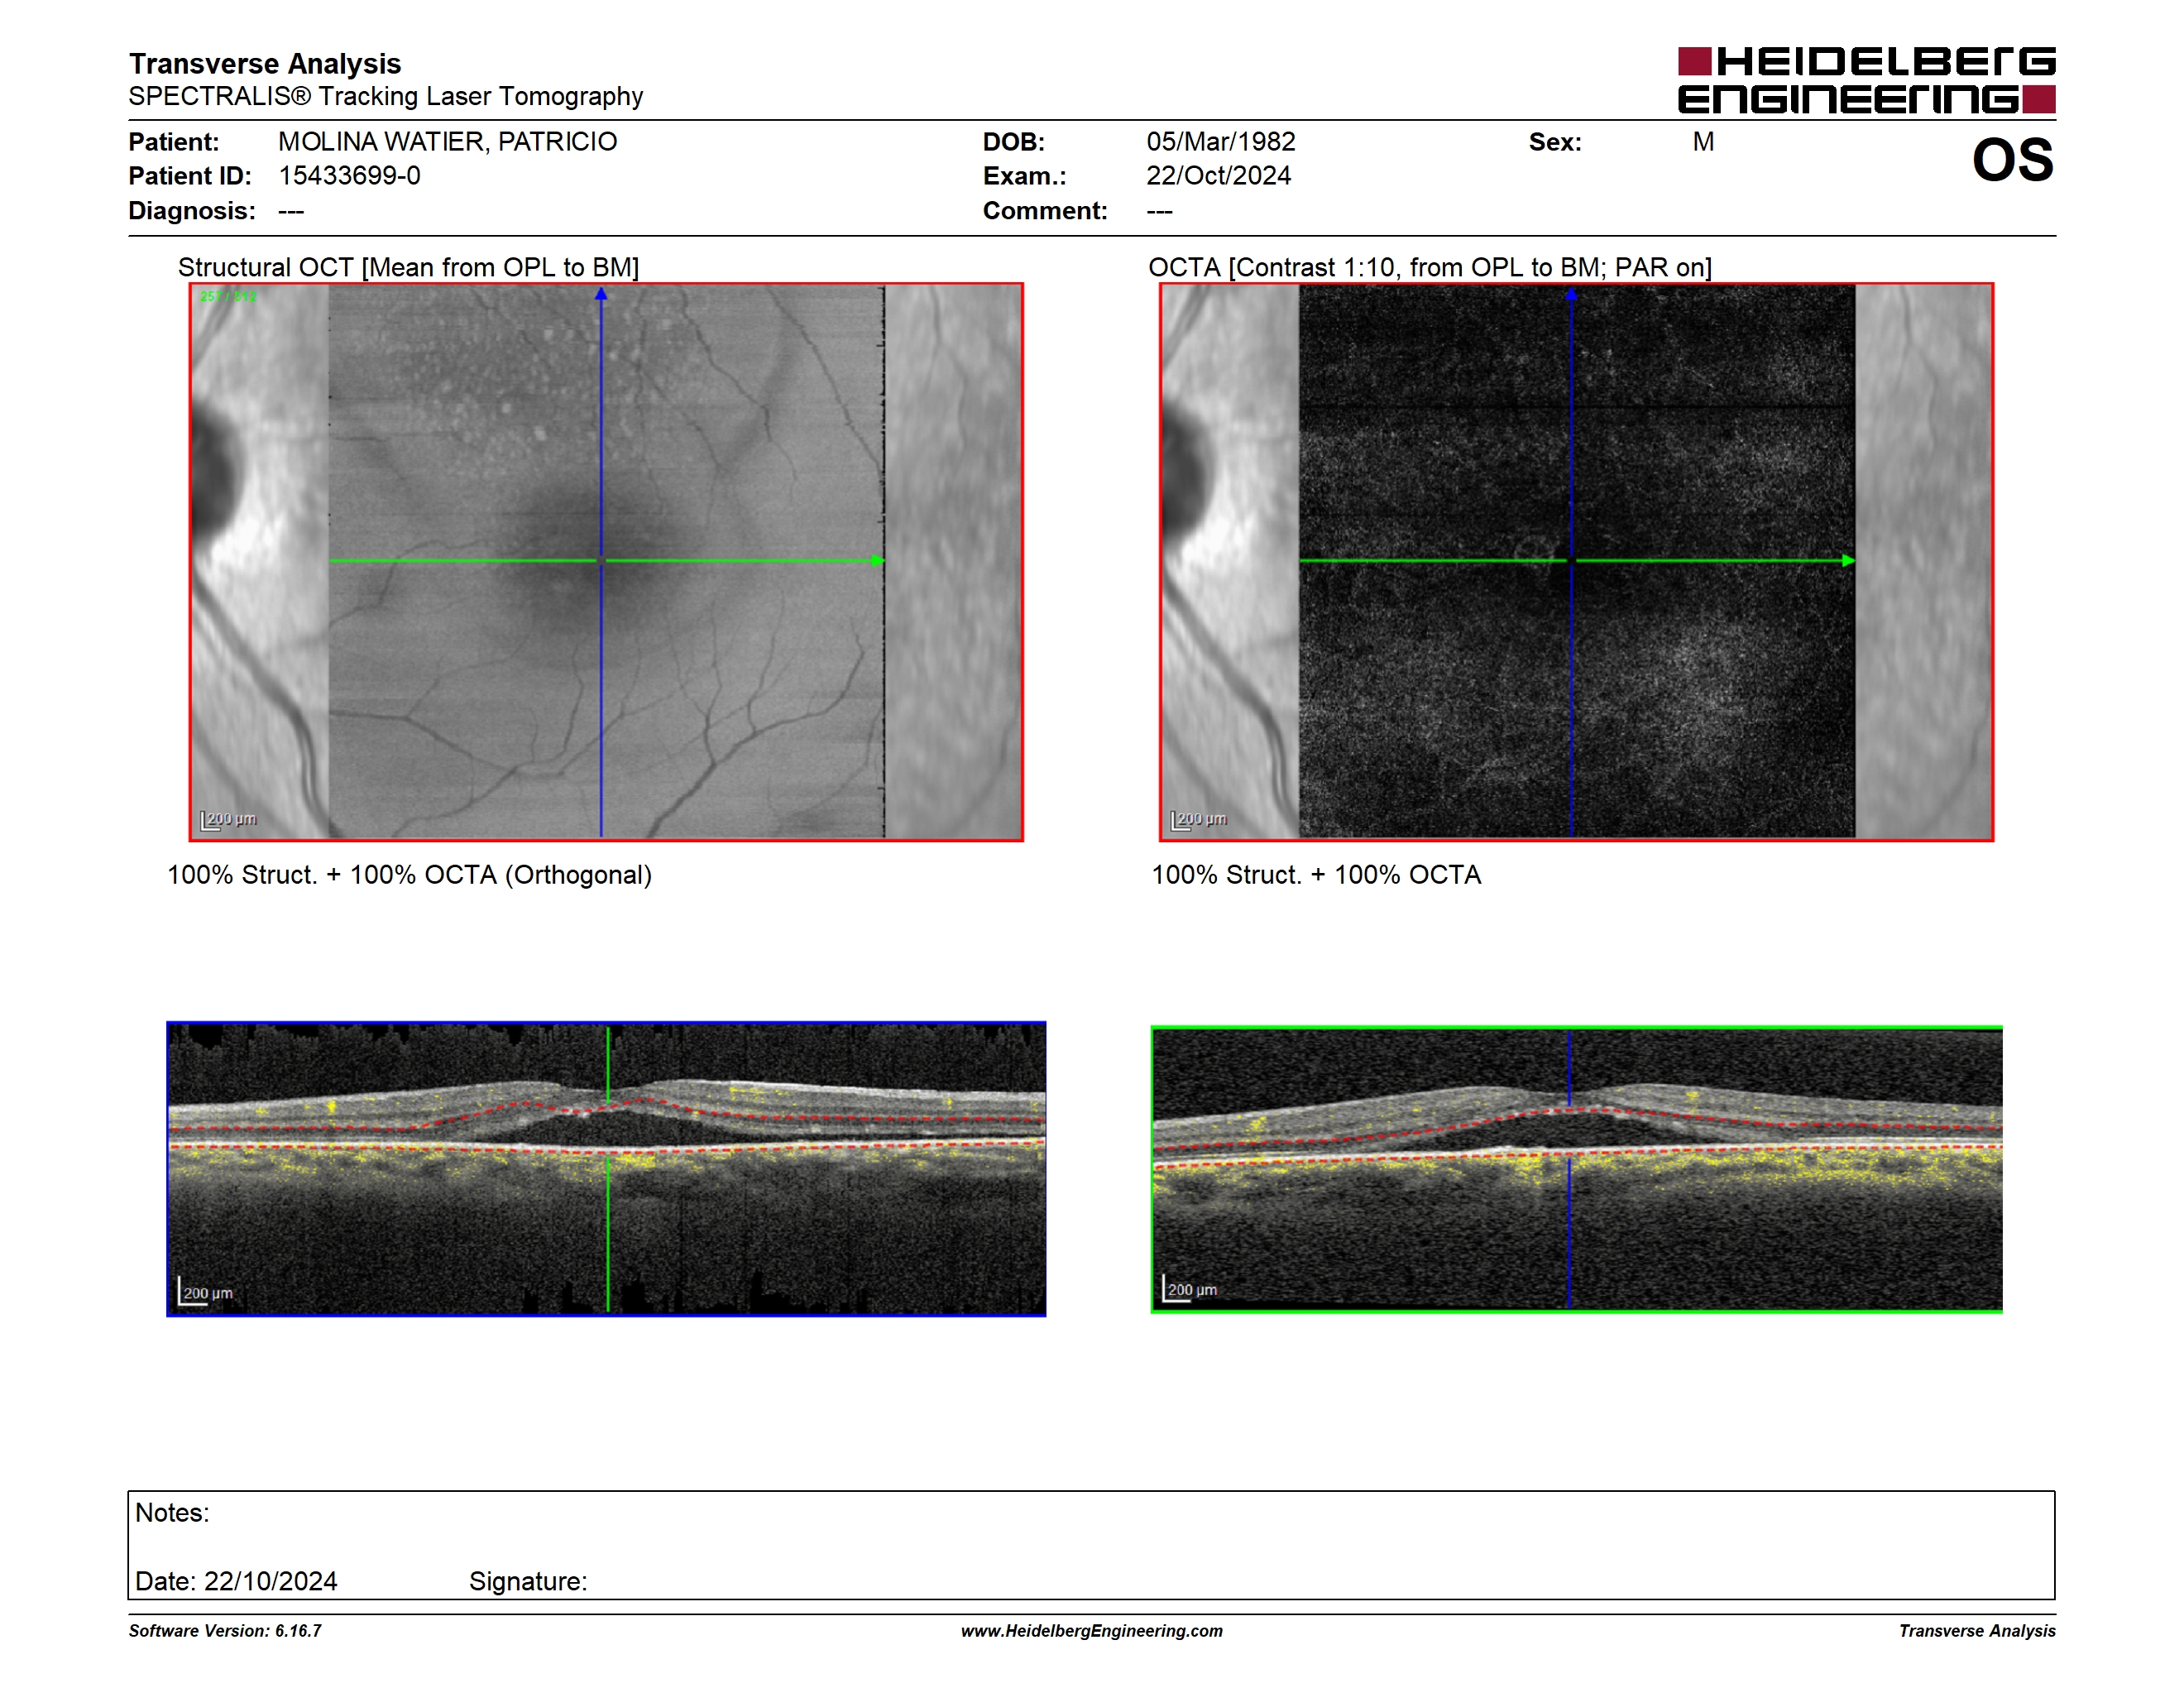The width and height of the screenshot is (2184, 1688).
Task: Click 'OCTA [Contrast 1:10, from OPL to BM; PAR on]' caption
Action: pyautogui.click(x=1430, y=267)
